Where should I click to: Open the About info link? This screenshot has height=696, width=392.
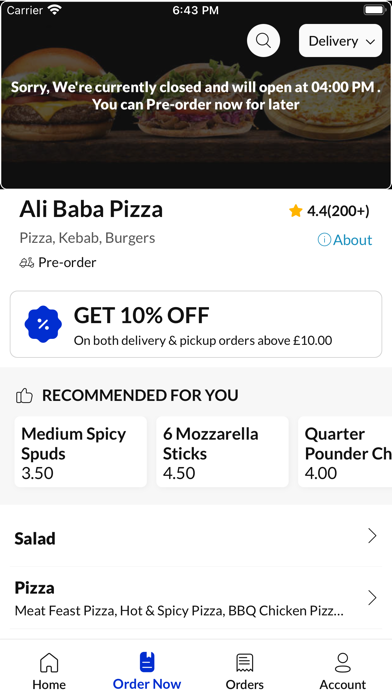(x=345, y=240)
